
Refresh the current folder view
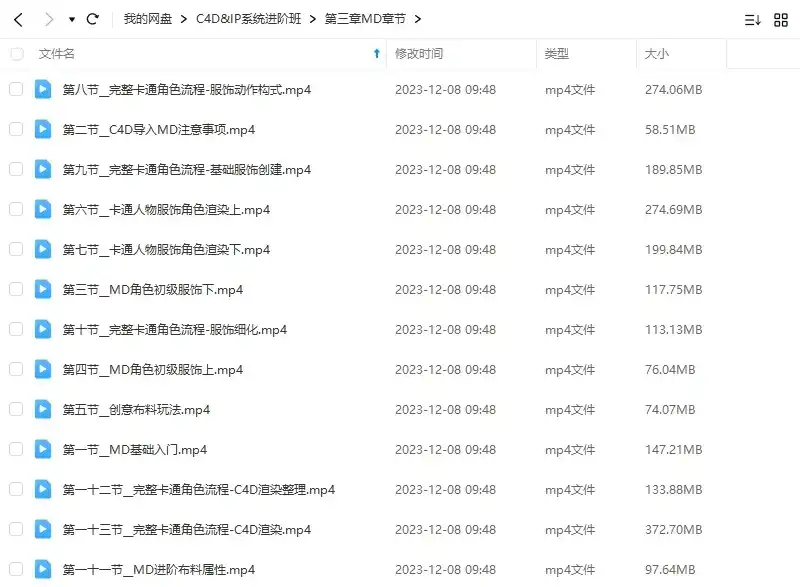pyautogui.click(x=92, y=18)
